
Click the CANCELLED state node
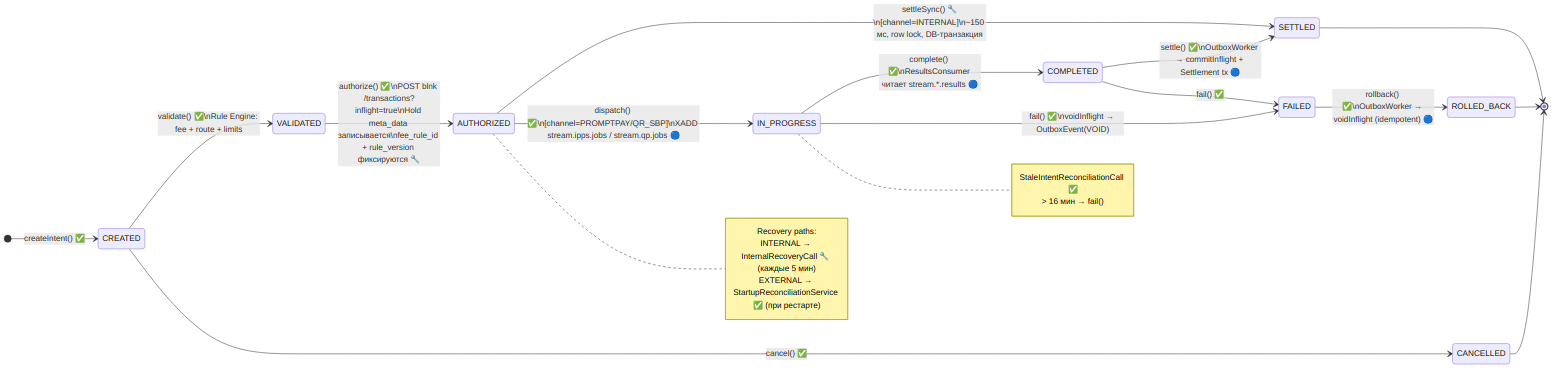[1481, 353]
